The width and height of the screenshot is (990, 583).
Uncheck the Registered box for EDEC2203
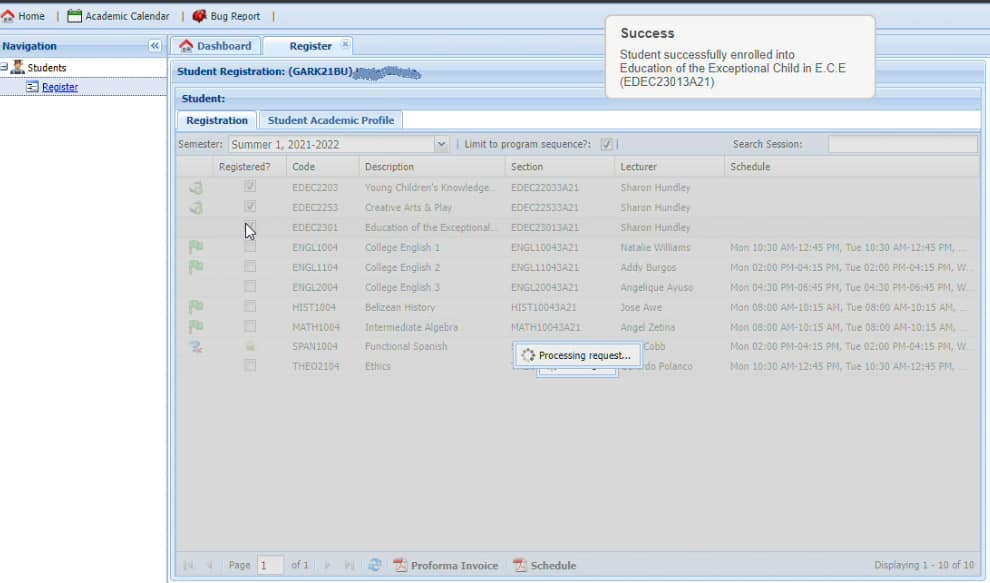(x=250, y=187)
